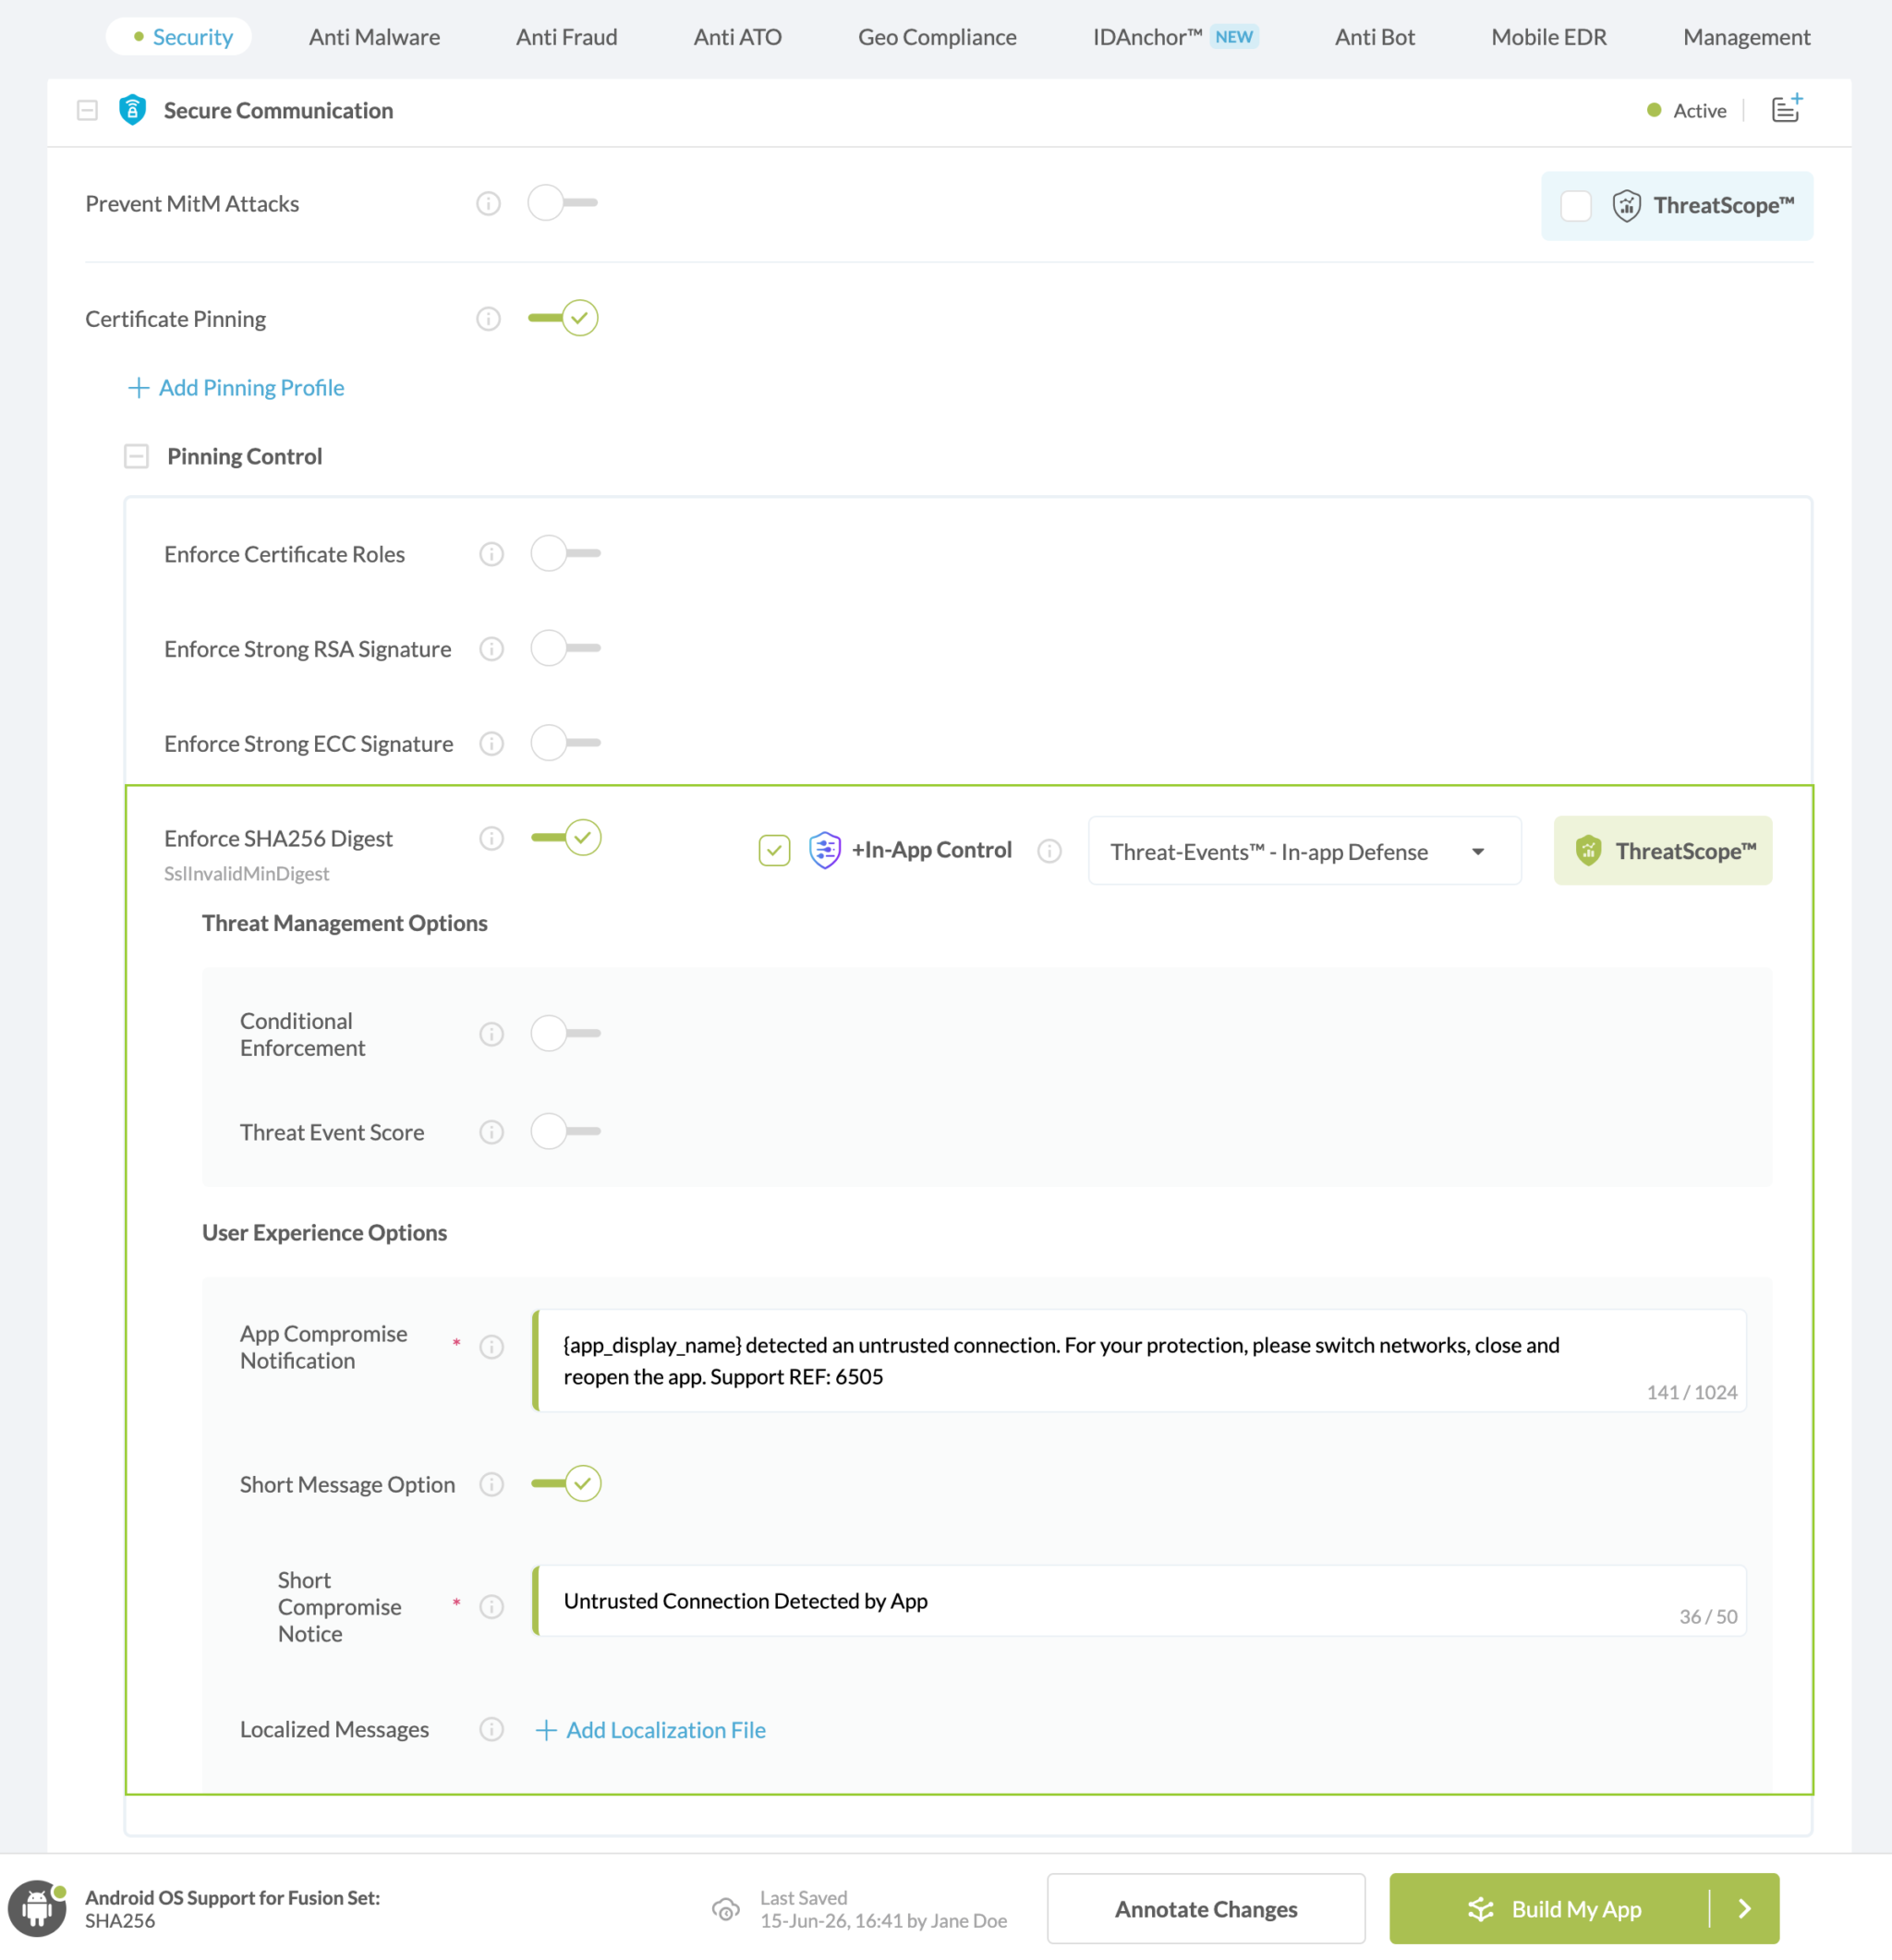Click the Last Saved cloud eye icon

tap(726, 1909)
